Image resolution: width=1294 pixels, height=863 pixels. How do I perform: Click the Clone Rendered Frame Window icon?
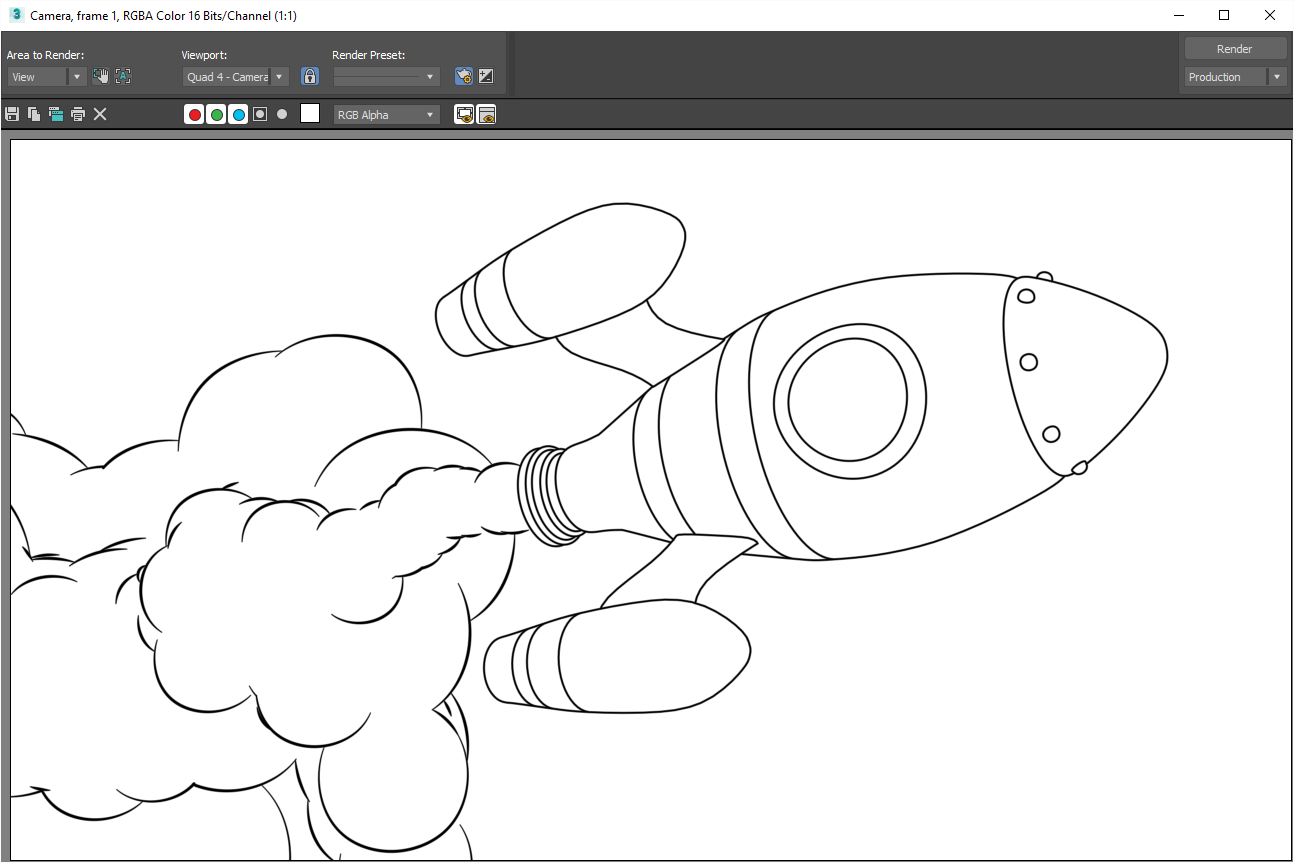point(56,115)
